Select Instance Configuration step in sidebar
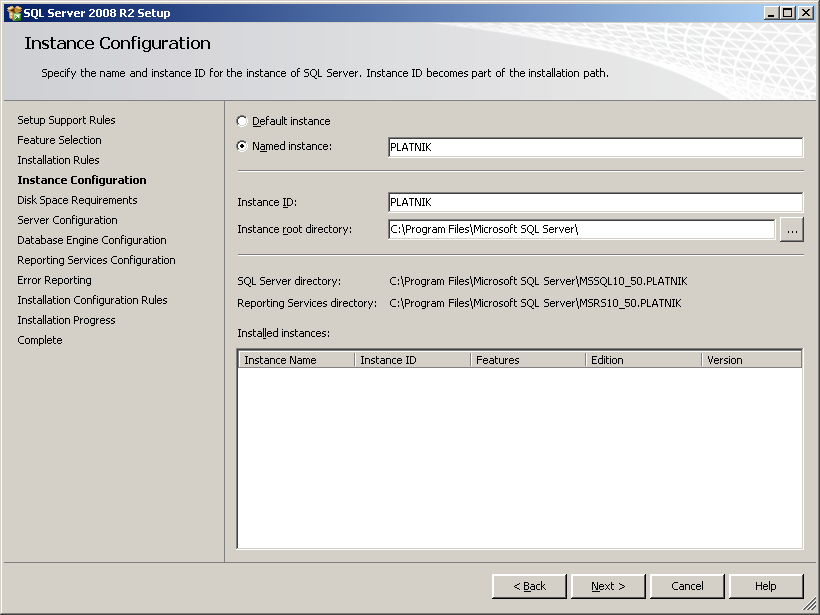820x615 pixels. 82,180
